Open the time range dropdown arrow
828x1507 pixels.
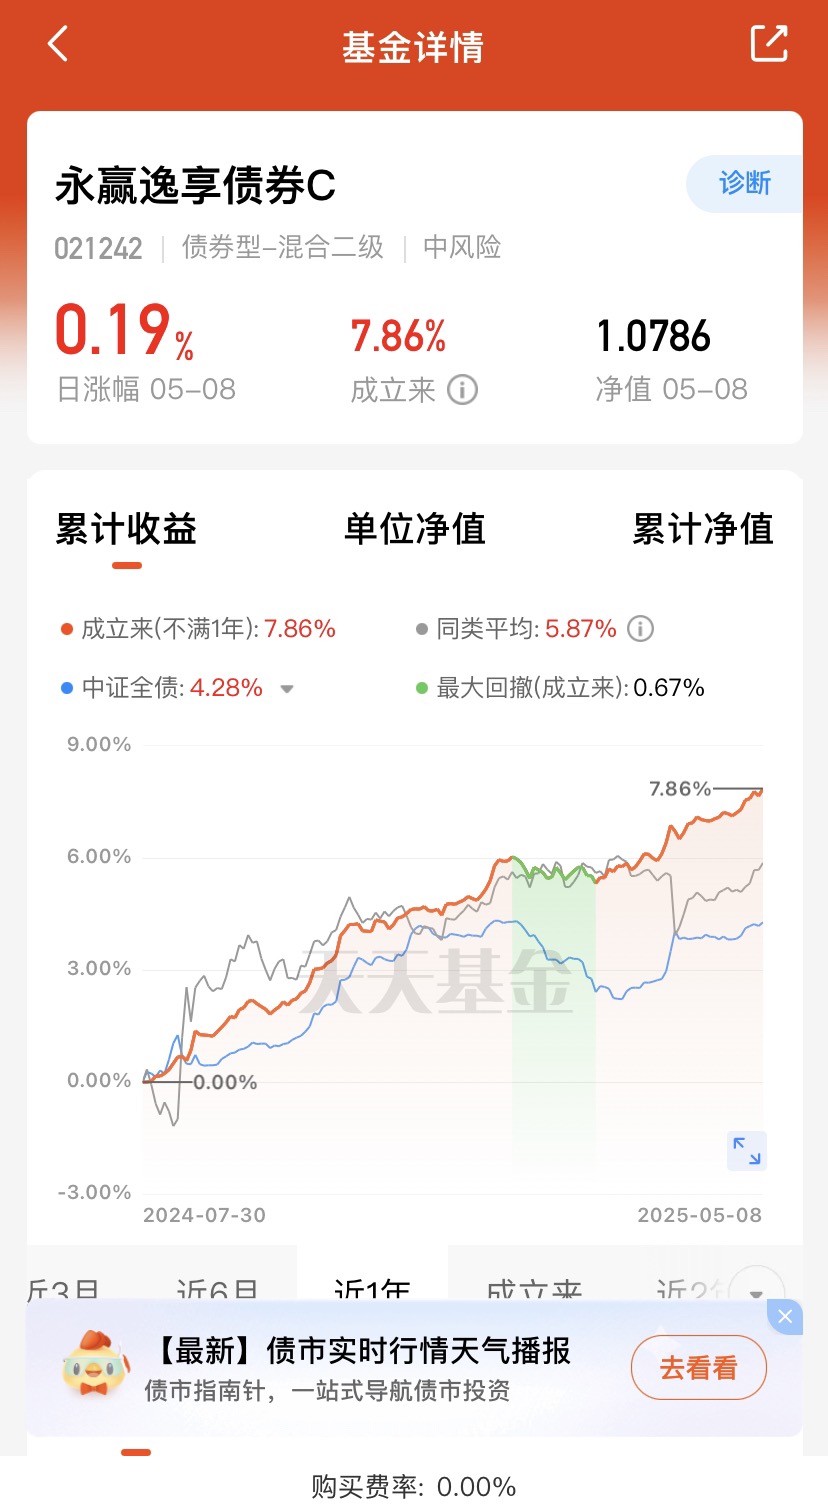pyautogui.click(x=756, y=1292)
